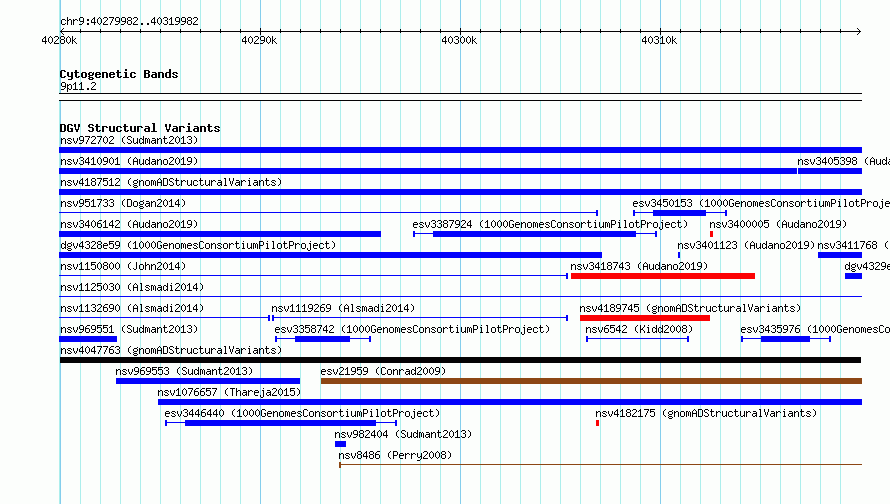Click the nsv1076657 (Thareja2015) label

coord(229,392)
